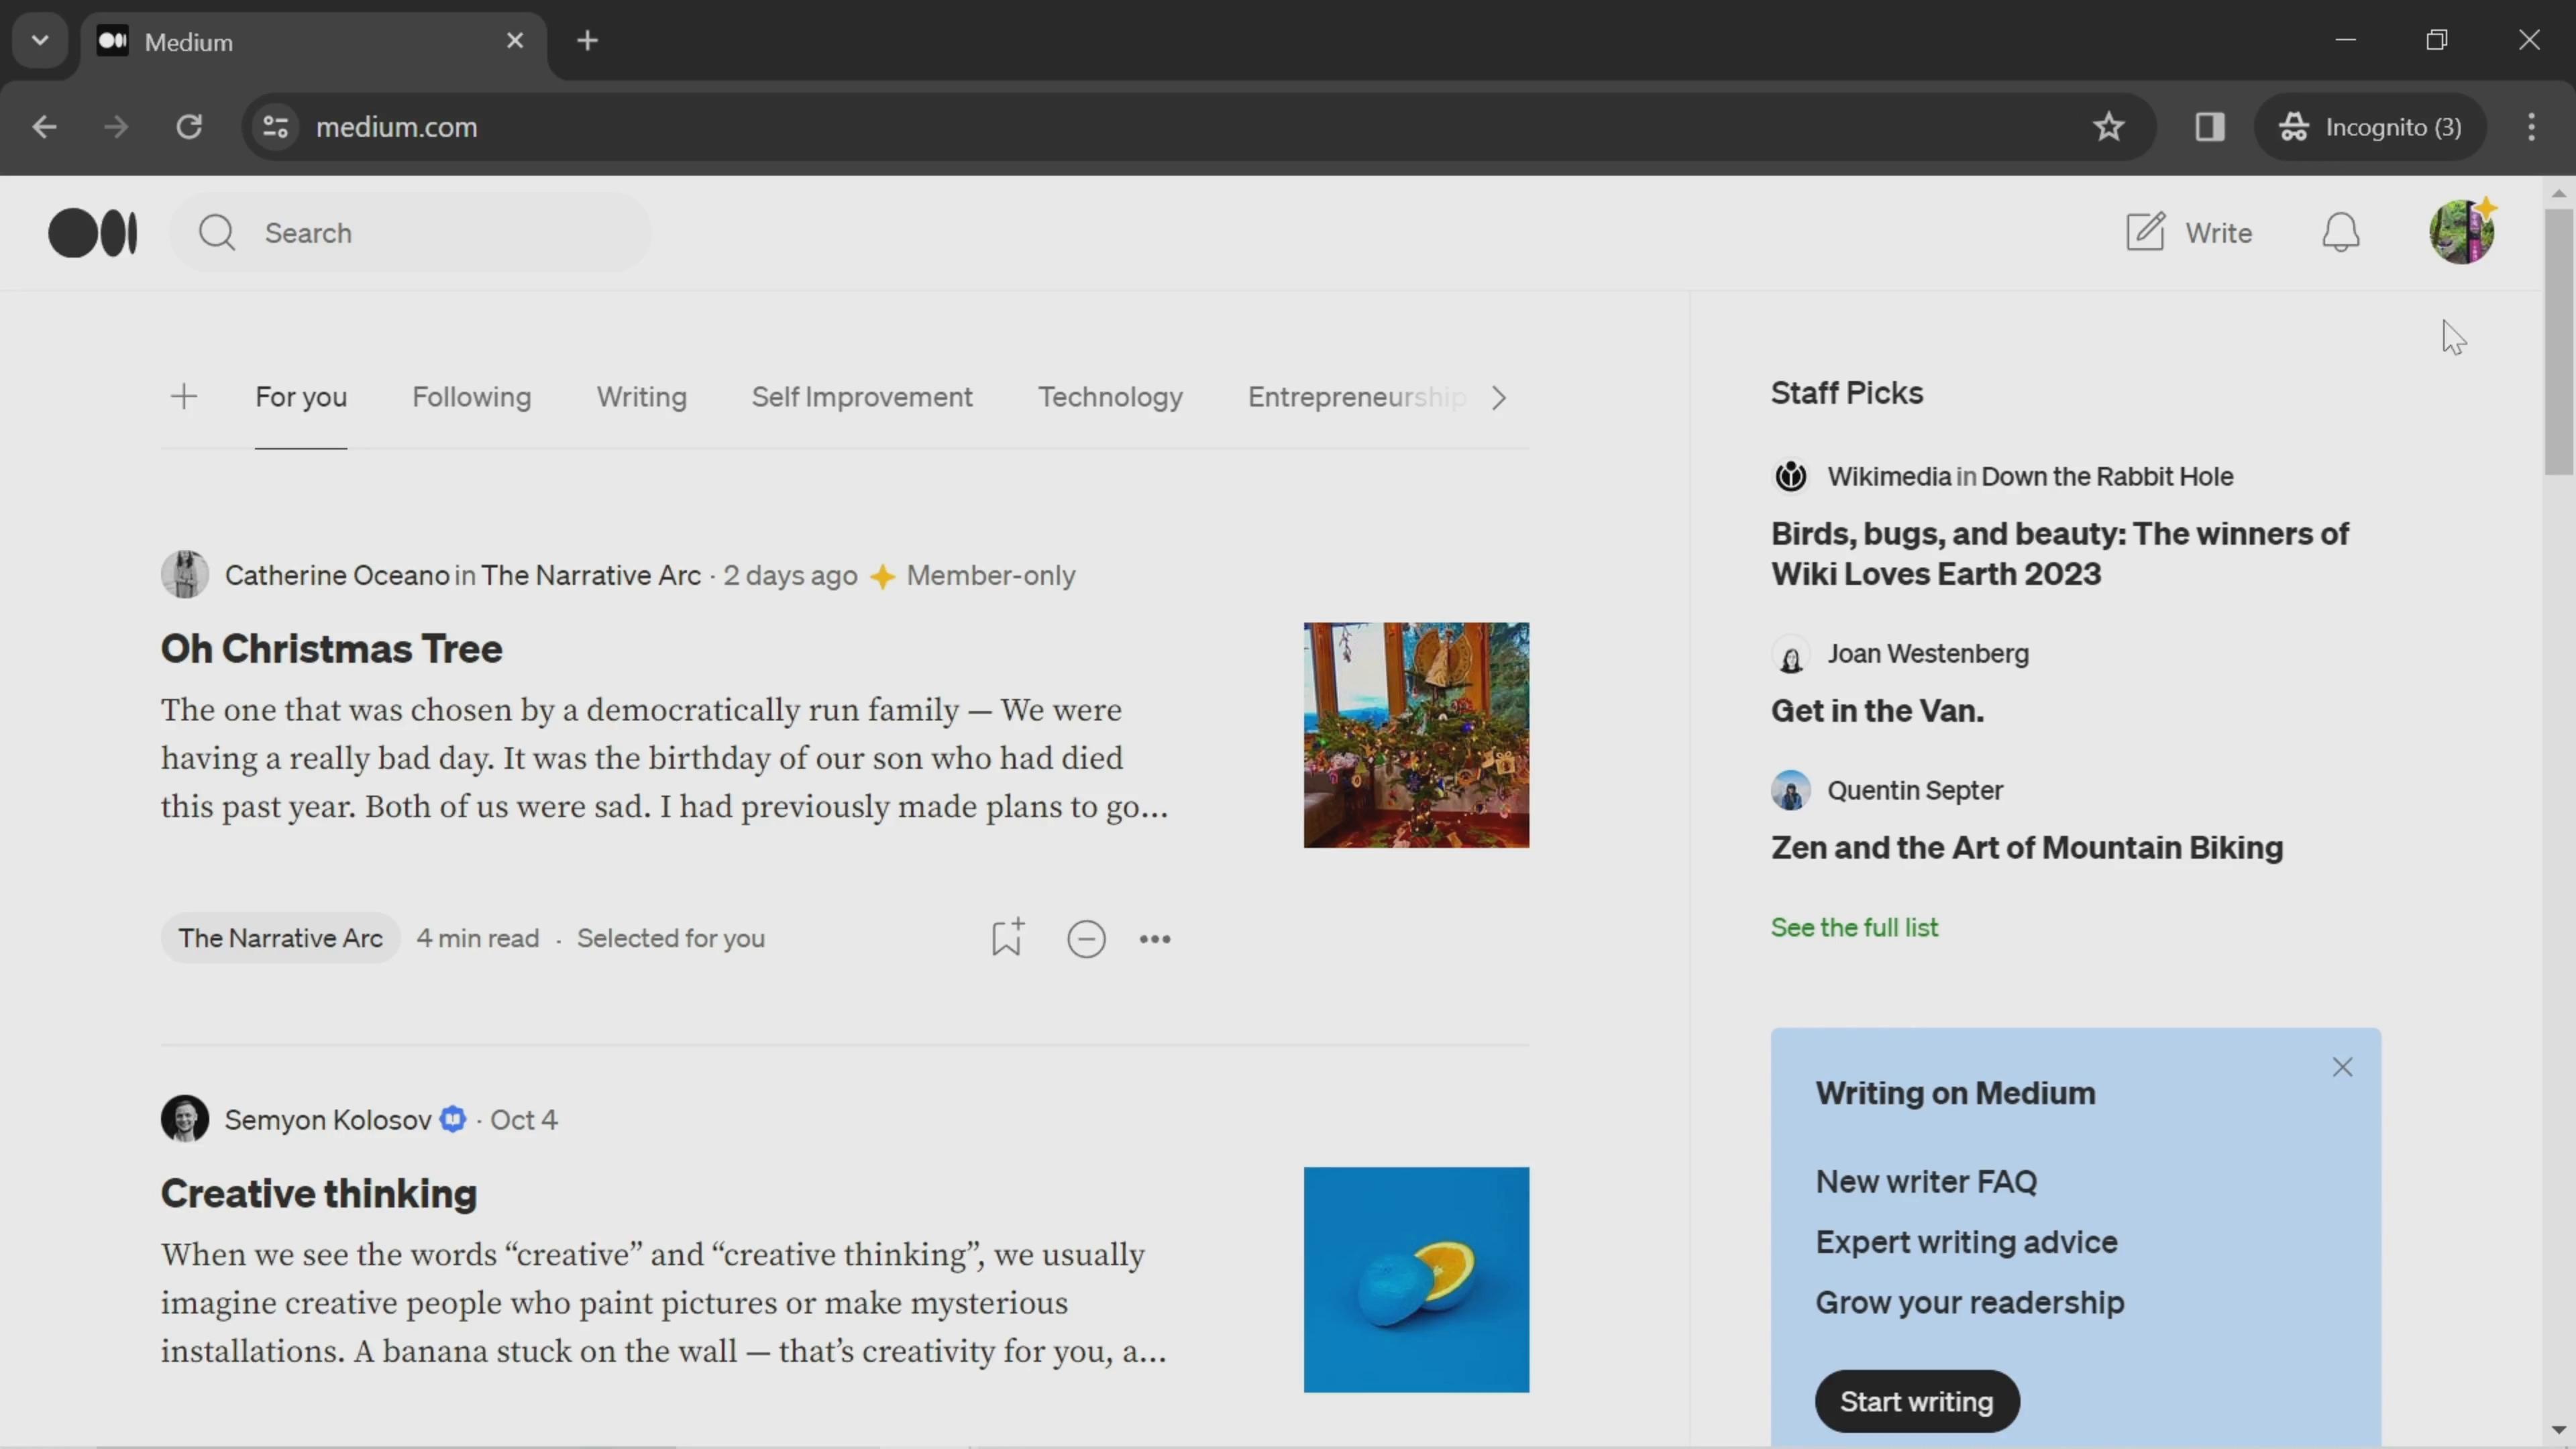Click the bookmark save icon on Oh Christmas Tree

point(1007,938)
